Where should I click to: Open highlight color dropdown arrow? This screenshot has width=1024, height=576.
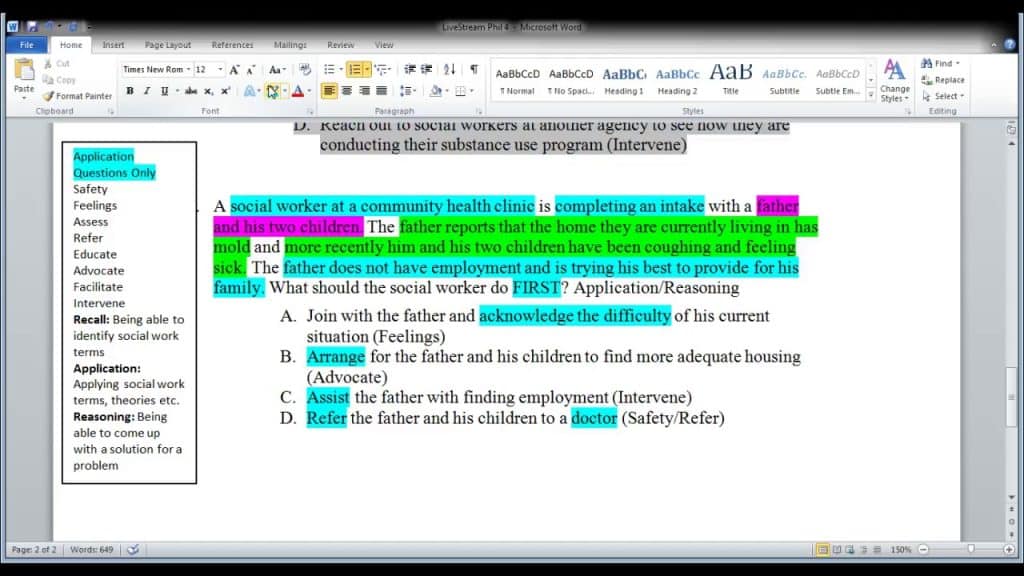click(285, 91)
